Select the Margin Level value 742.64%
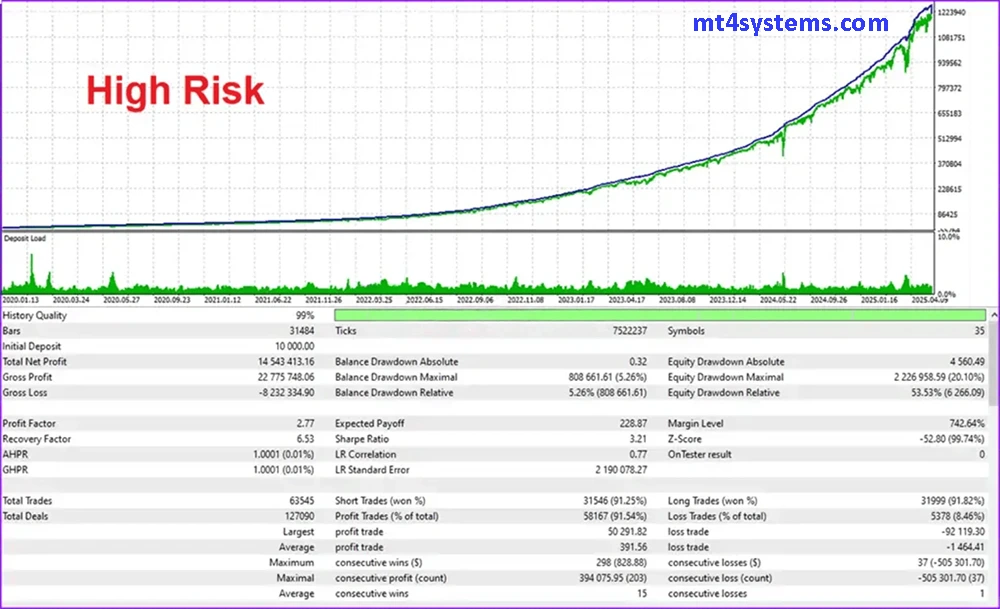The height and width of the screenshot is (609, 1000). (x=962, y=424)
